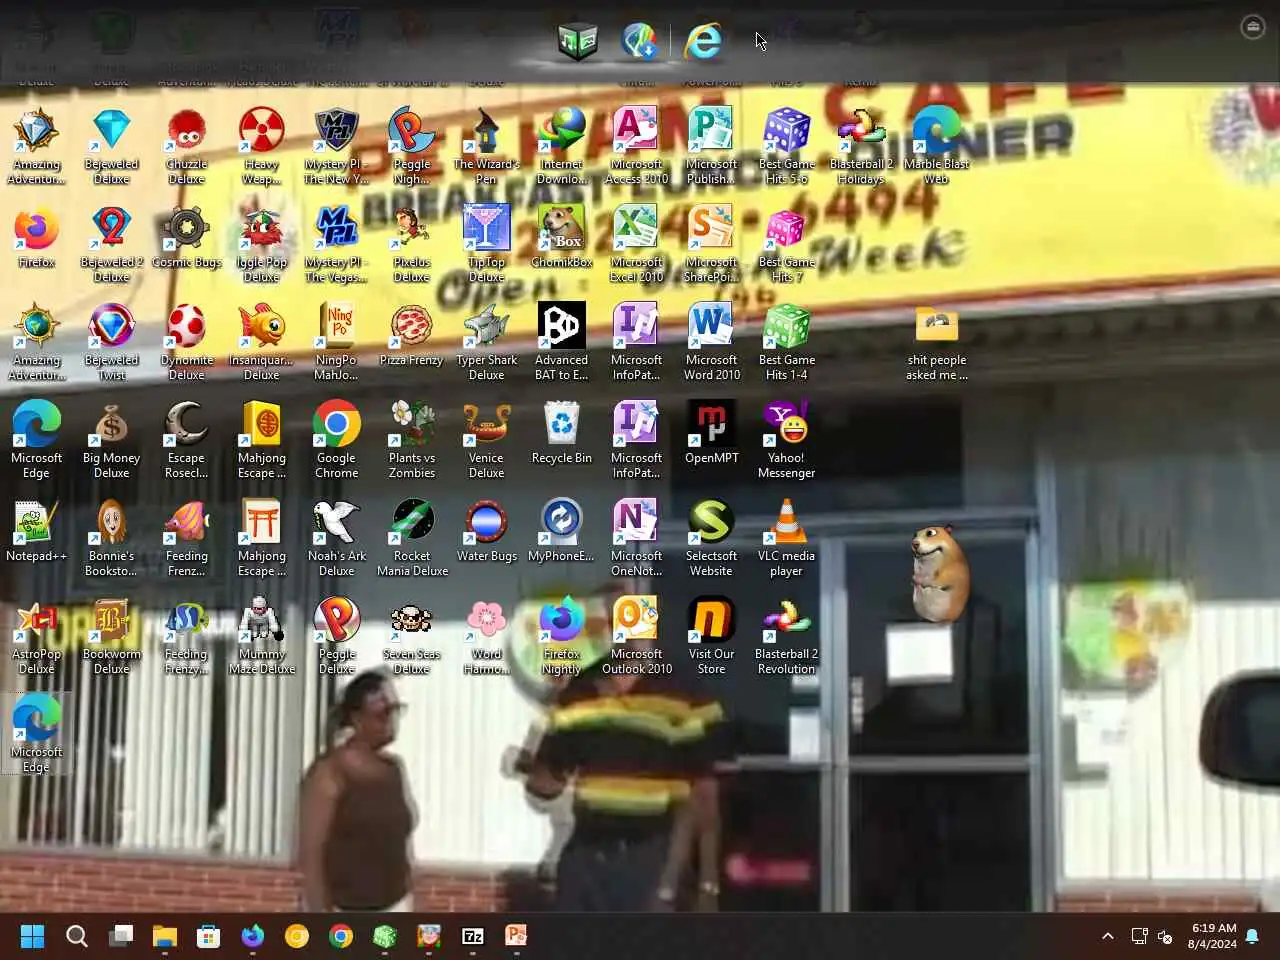
Task: Launch Word Harmony shortcut
Action: 487,637
